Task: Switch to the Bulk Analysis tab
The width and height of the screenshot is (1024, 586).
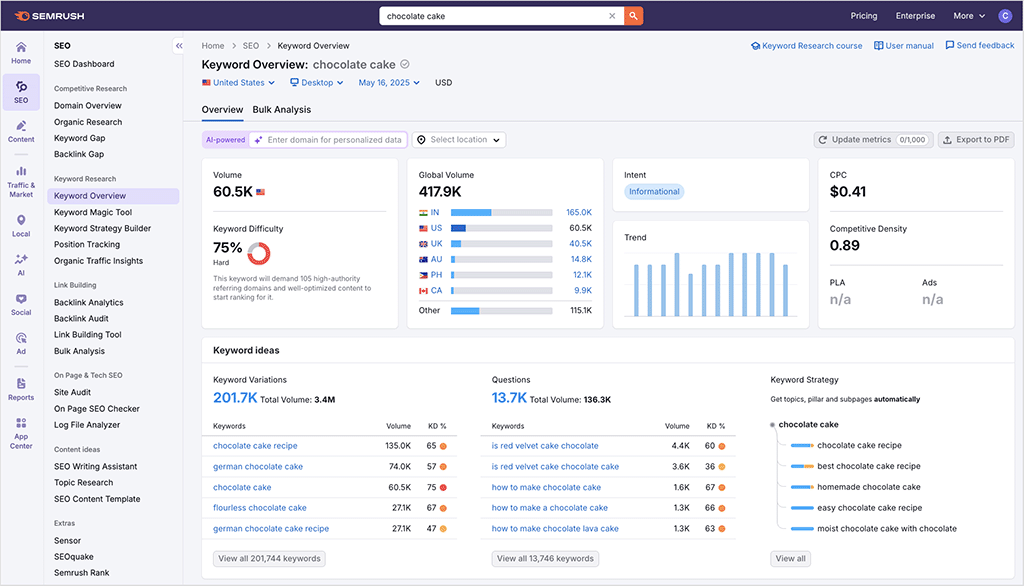Action: coord(281,110)
